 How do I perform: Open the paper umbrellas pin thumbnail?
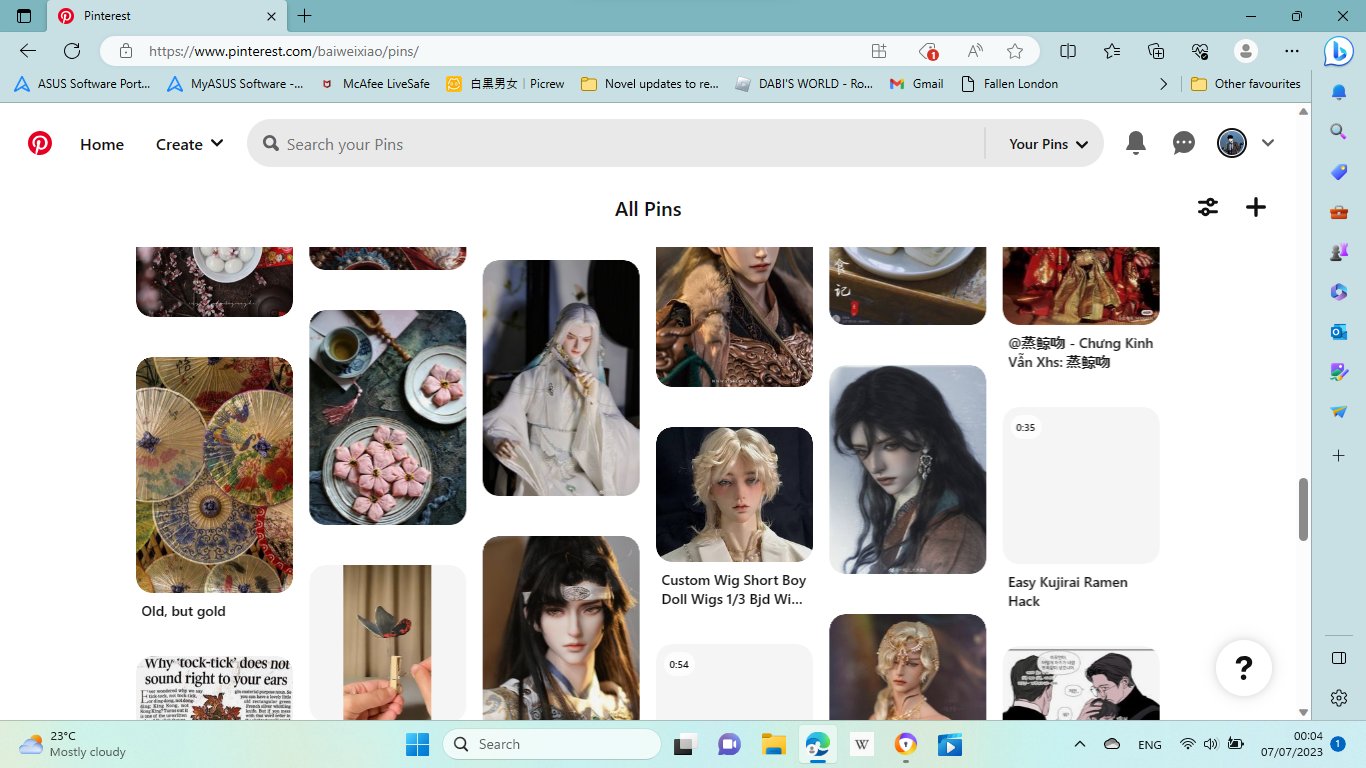(214, 474)
